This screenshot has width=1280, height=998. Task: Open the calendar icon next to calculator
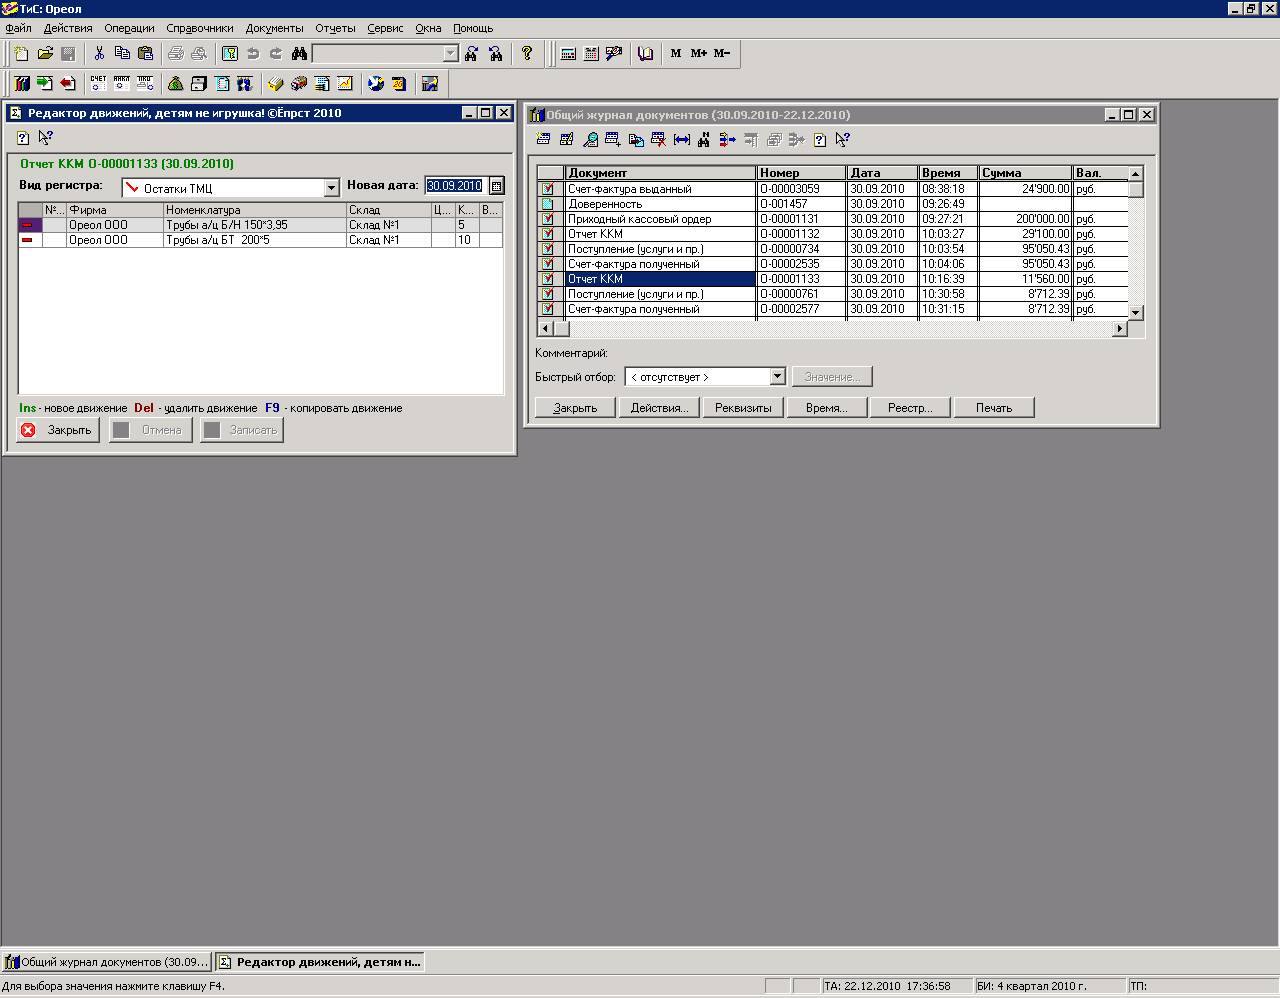click(591, 53)
